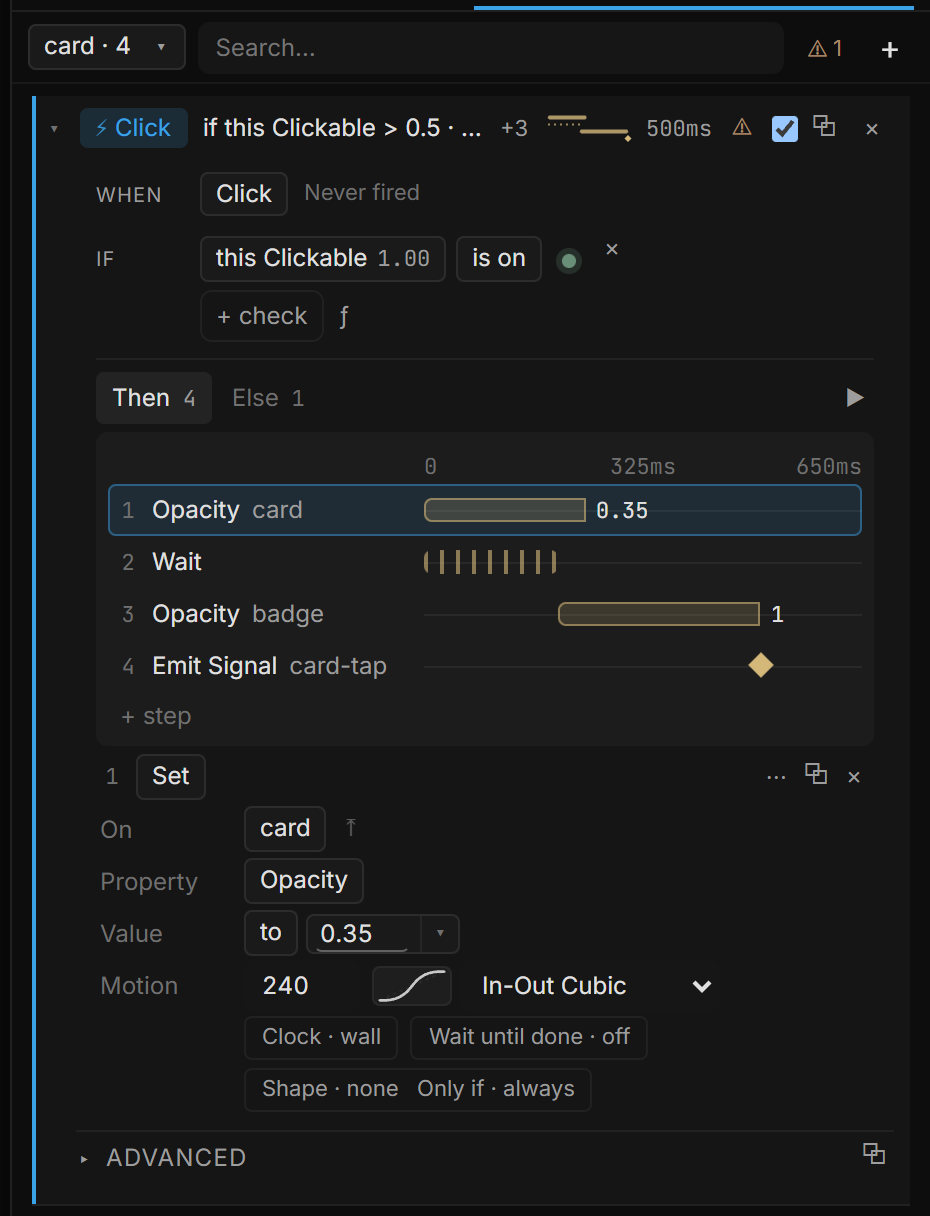The width and height of the screenshot is (930, 1216).
Task: Toggle the green condition status dot
Action: coord(569,261)
